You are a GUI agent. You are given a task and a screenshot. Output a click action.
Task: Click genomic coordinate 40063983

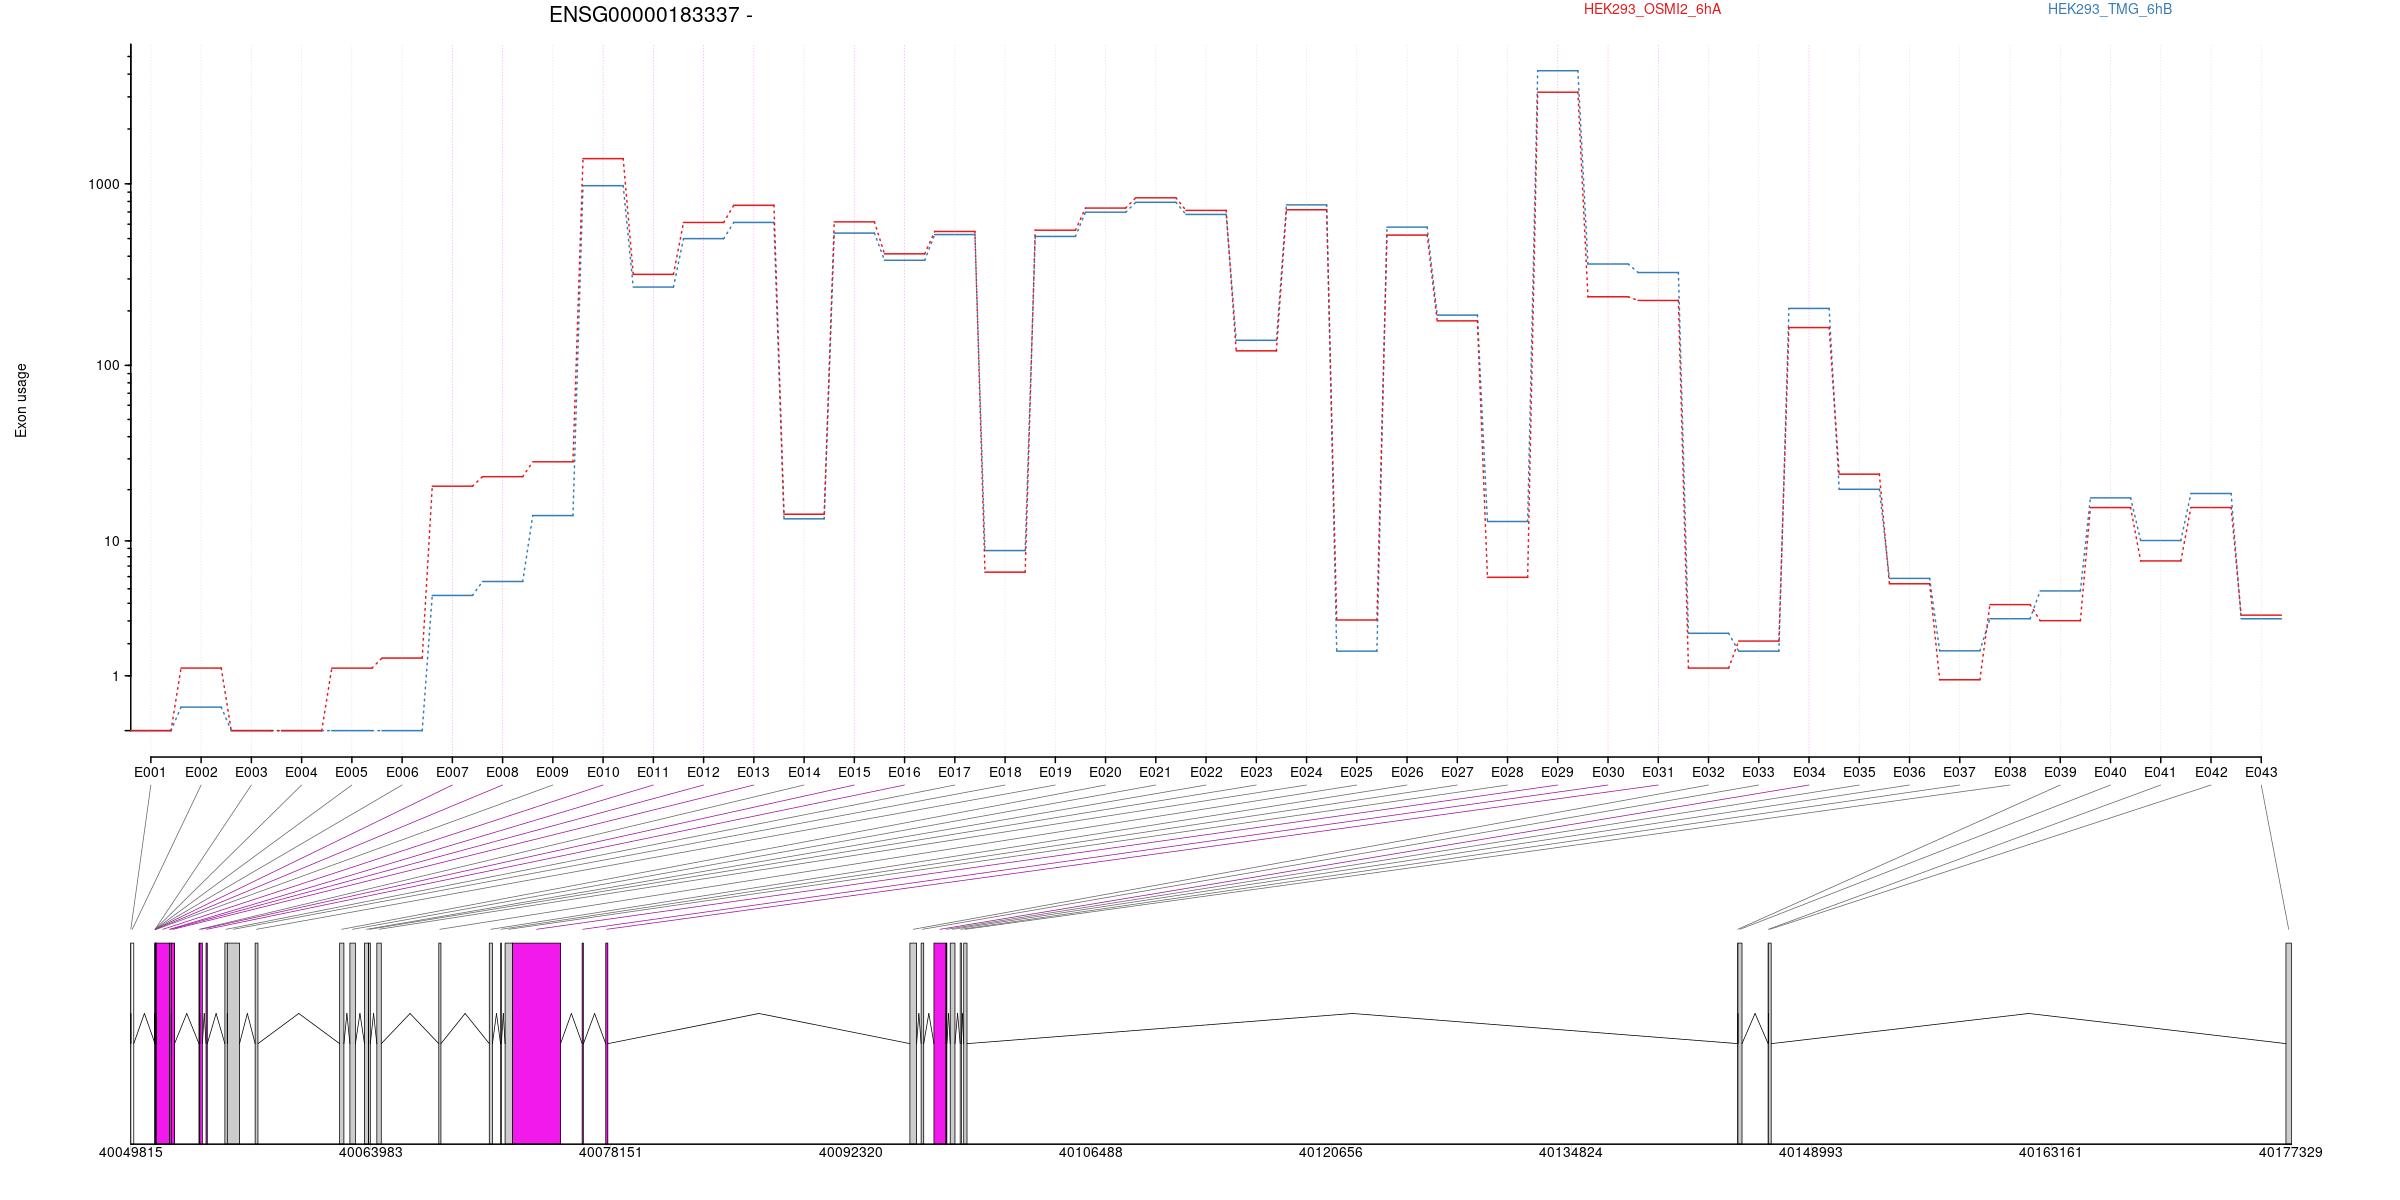click(x=371, y=1152)
